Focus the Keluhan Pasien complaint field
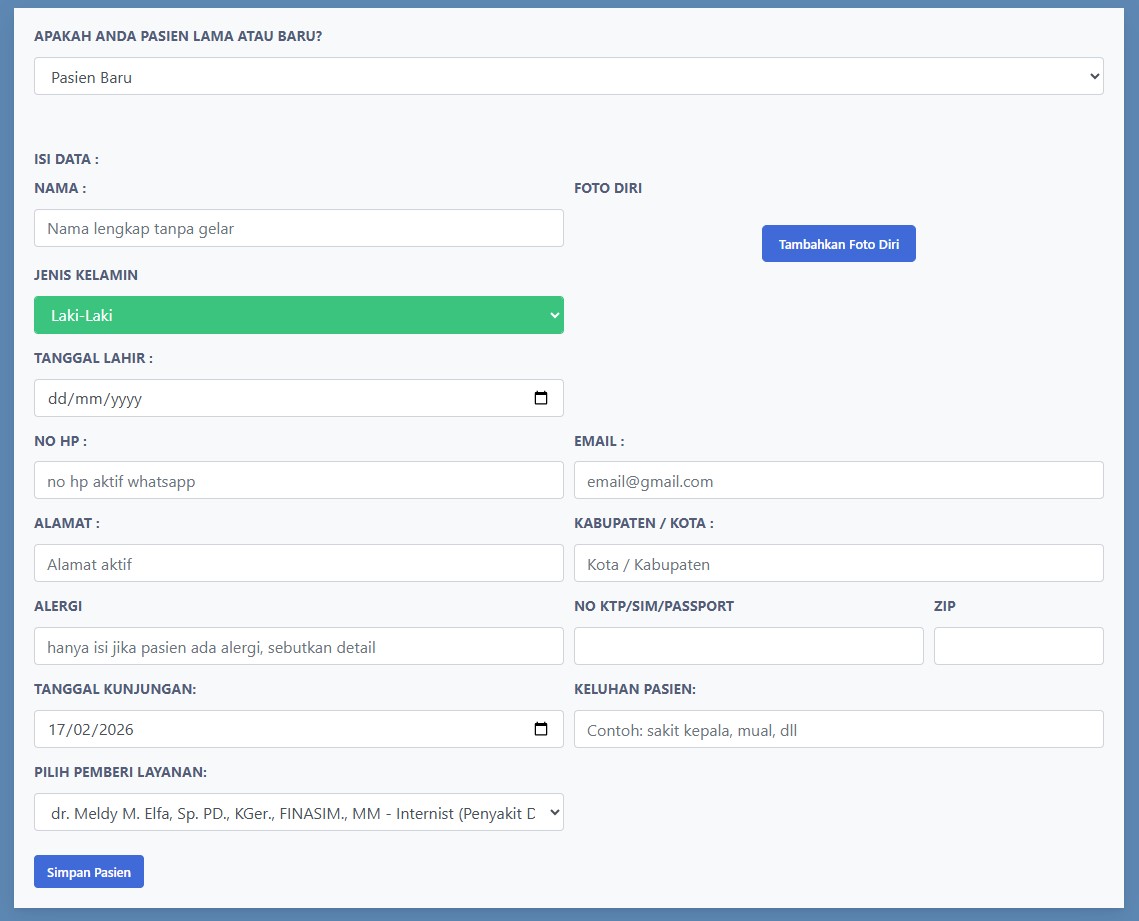Screen dimensions: 1139x921 pyautogui.click(x=838, y=730)
